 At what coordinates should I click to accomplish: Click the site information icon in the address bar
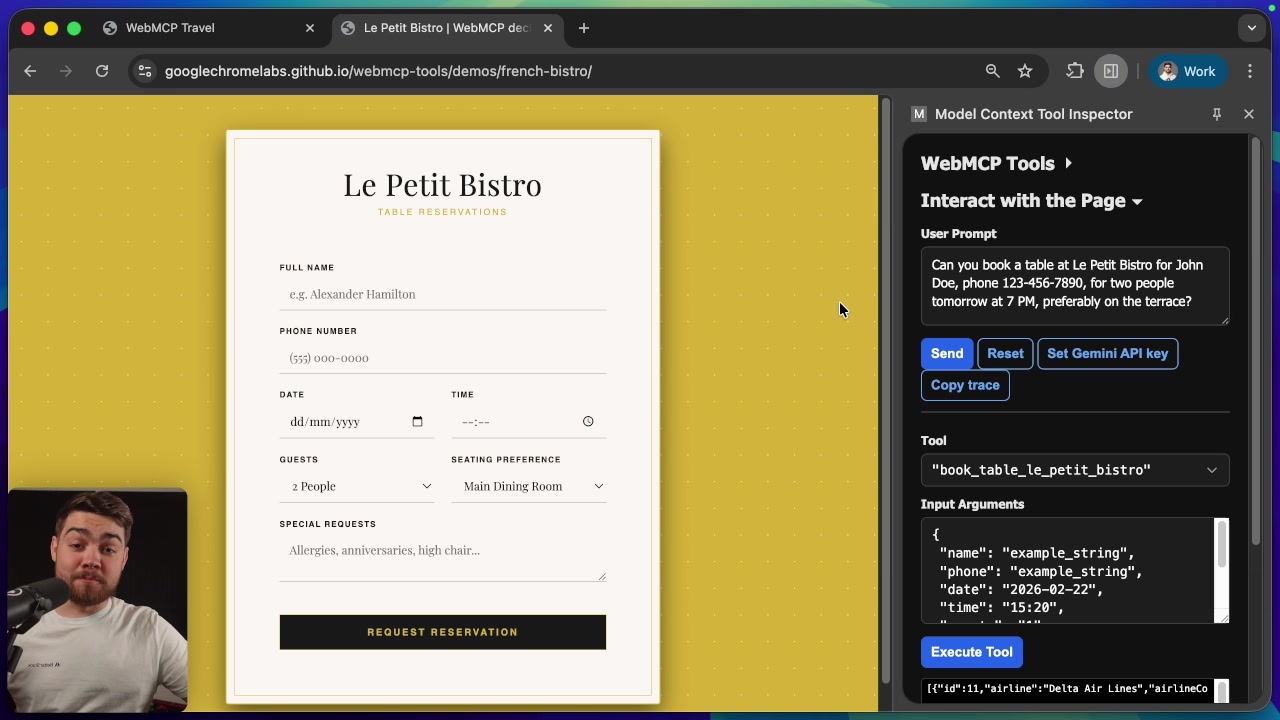click(145, 71)
